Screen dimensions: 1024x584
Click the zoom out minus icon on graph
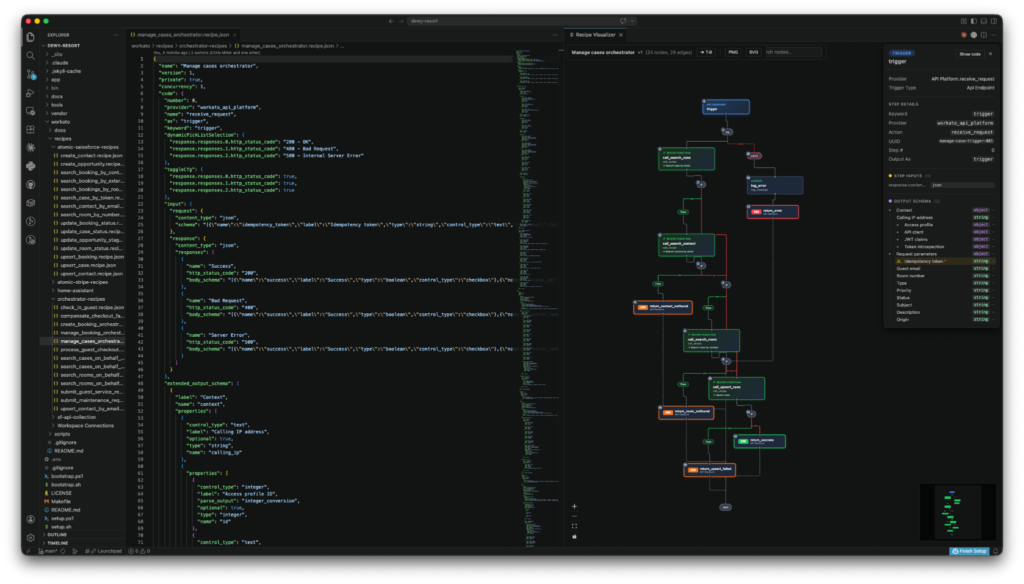[x=575, y=516]
